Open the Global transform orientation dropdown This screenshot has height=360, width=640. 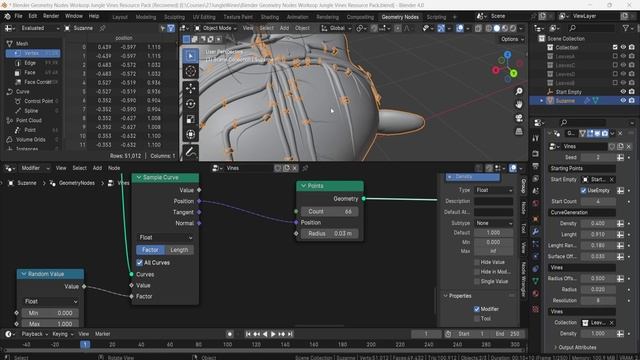[337, 28]
